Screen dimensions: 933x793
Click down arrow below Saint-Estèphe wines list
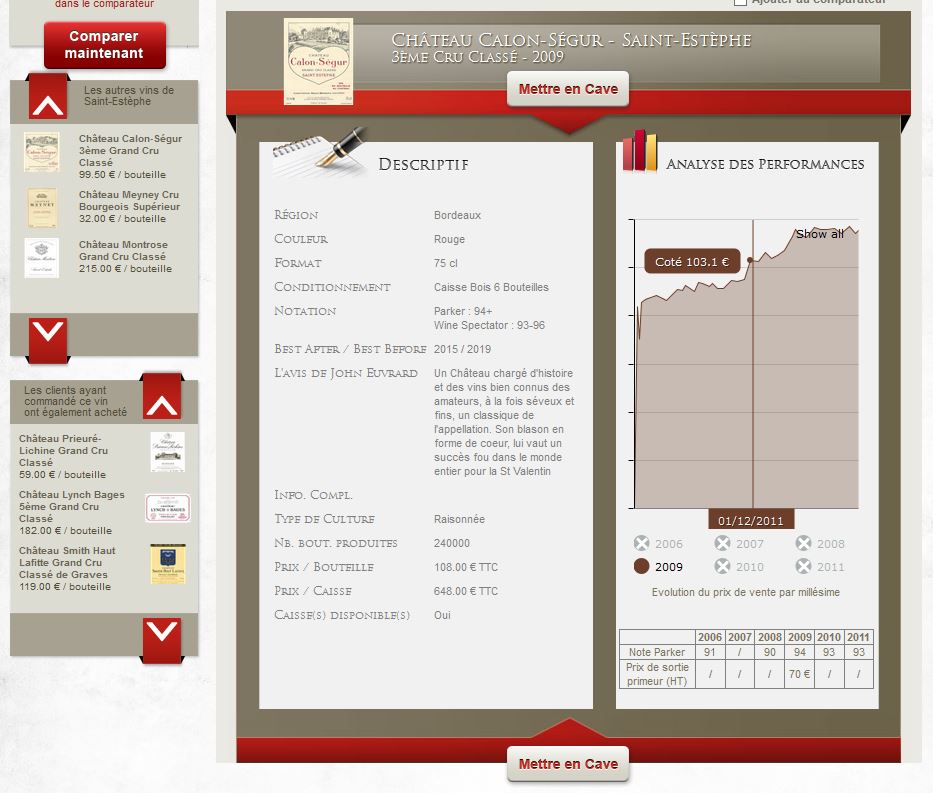coord(48,338)
